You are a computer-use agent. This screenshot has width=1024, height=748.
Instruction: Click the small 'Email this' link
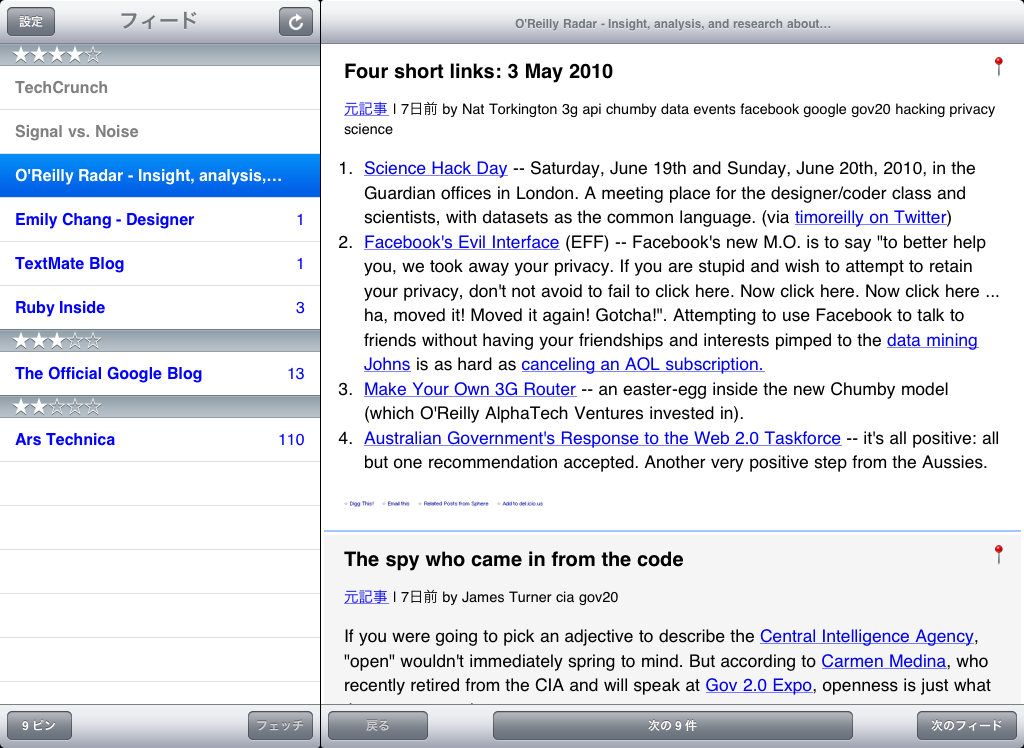click(398, 504)
